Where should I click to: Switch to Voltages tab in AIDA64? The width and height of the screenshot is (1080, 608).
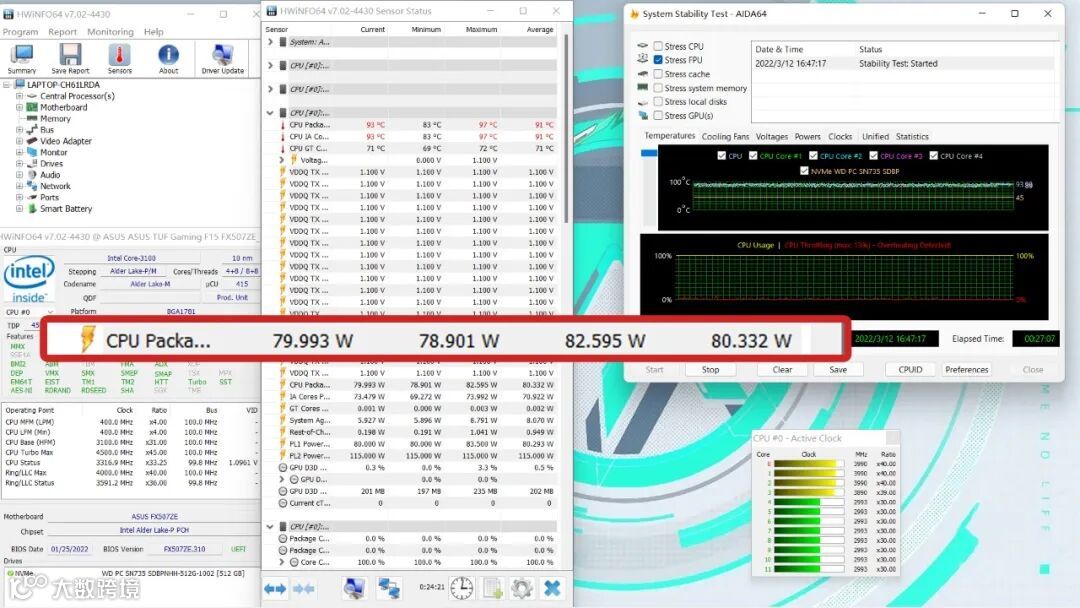[771, 136]
